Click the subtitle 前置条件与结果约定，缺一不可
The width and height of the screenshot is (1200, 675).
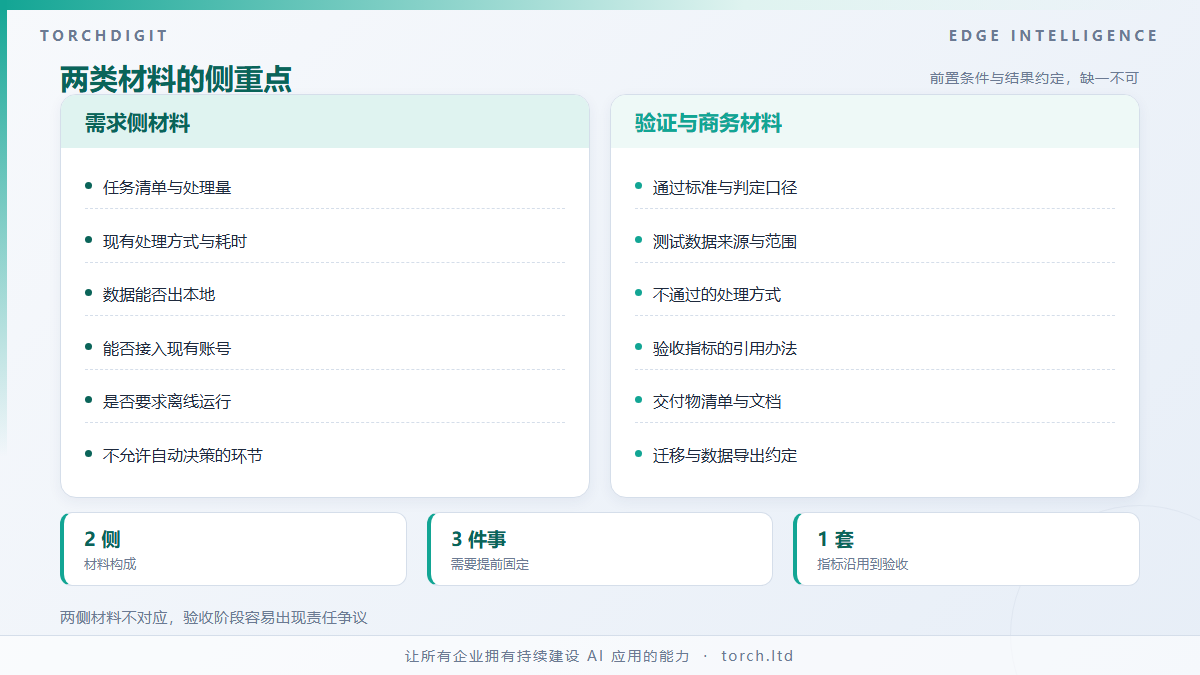click(1034, 78)
